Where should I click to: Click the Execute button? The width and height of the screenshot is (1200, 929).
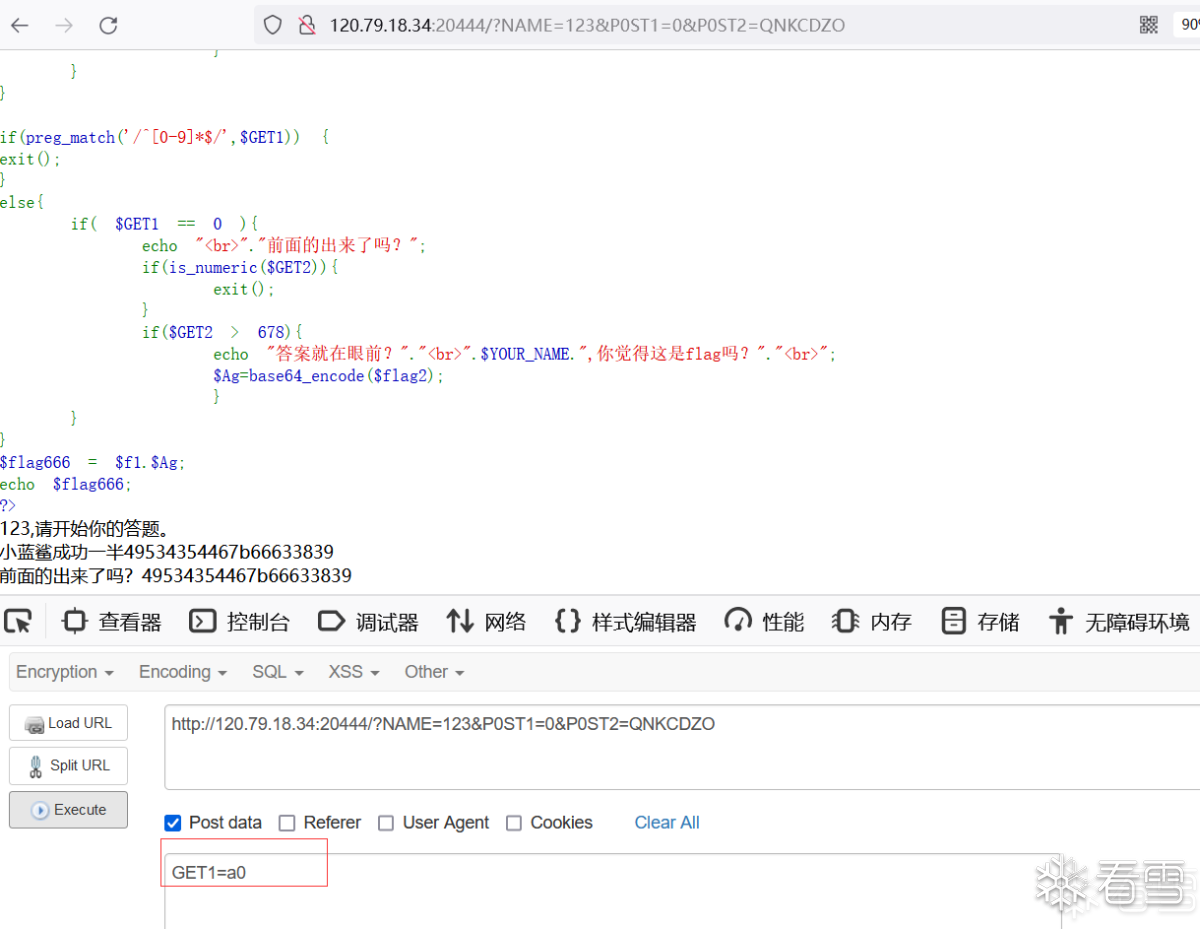[68, 810]
